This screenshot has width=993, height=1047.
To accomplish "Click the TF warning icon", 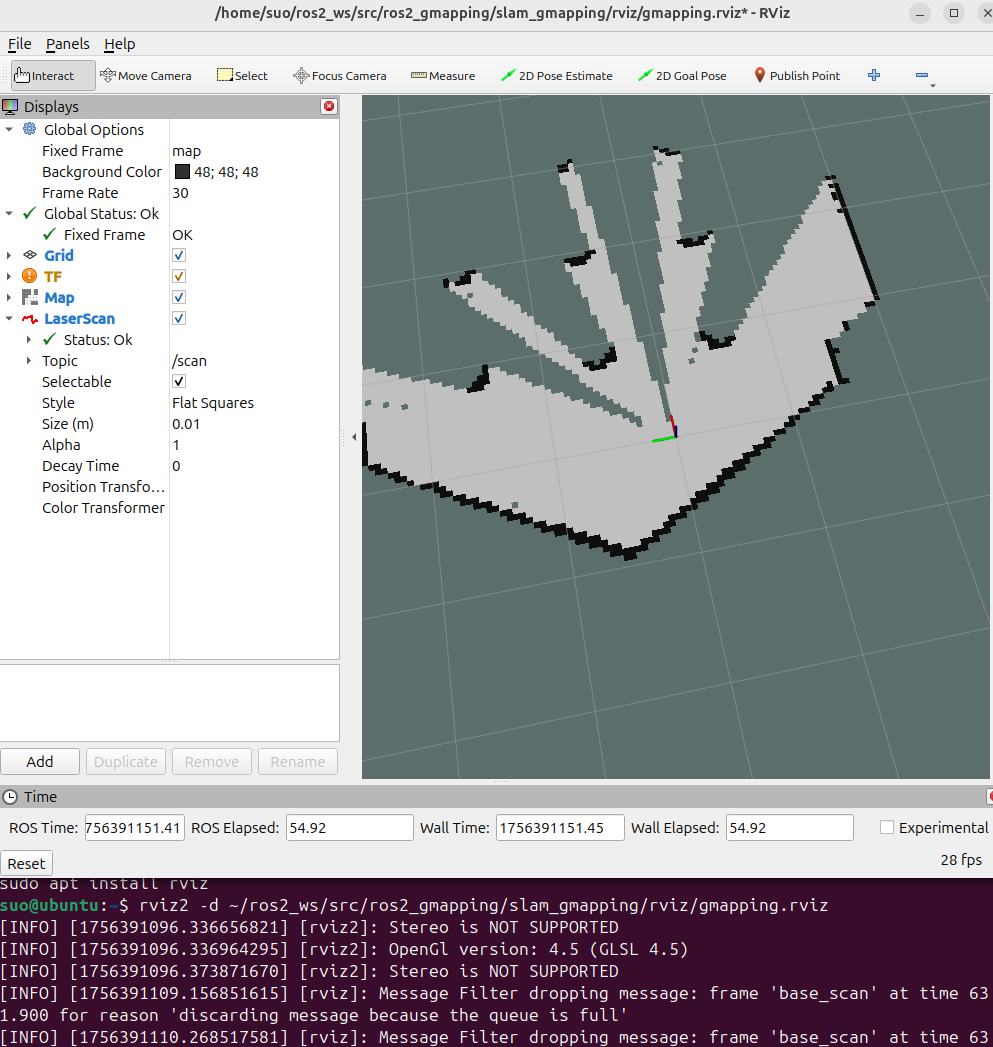I will coord(29,276).
